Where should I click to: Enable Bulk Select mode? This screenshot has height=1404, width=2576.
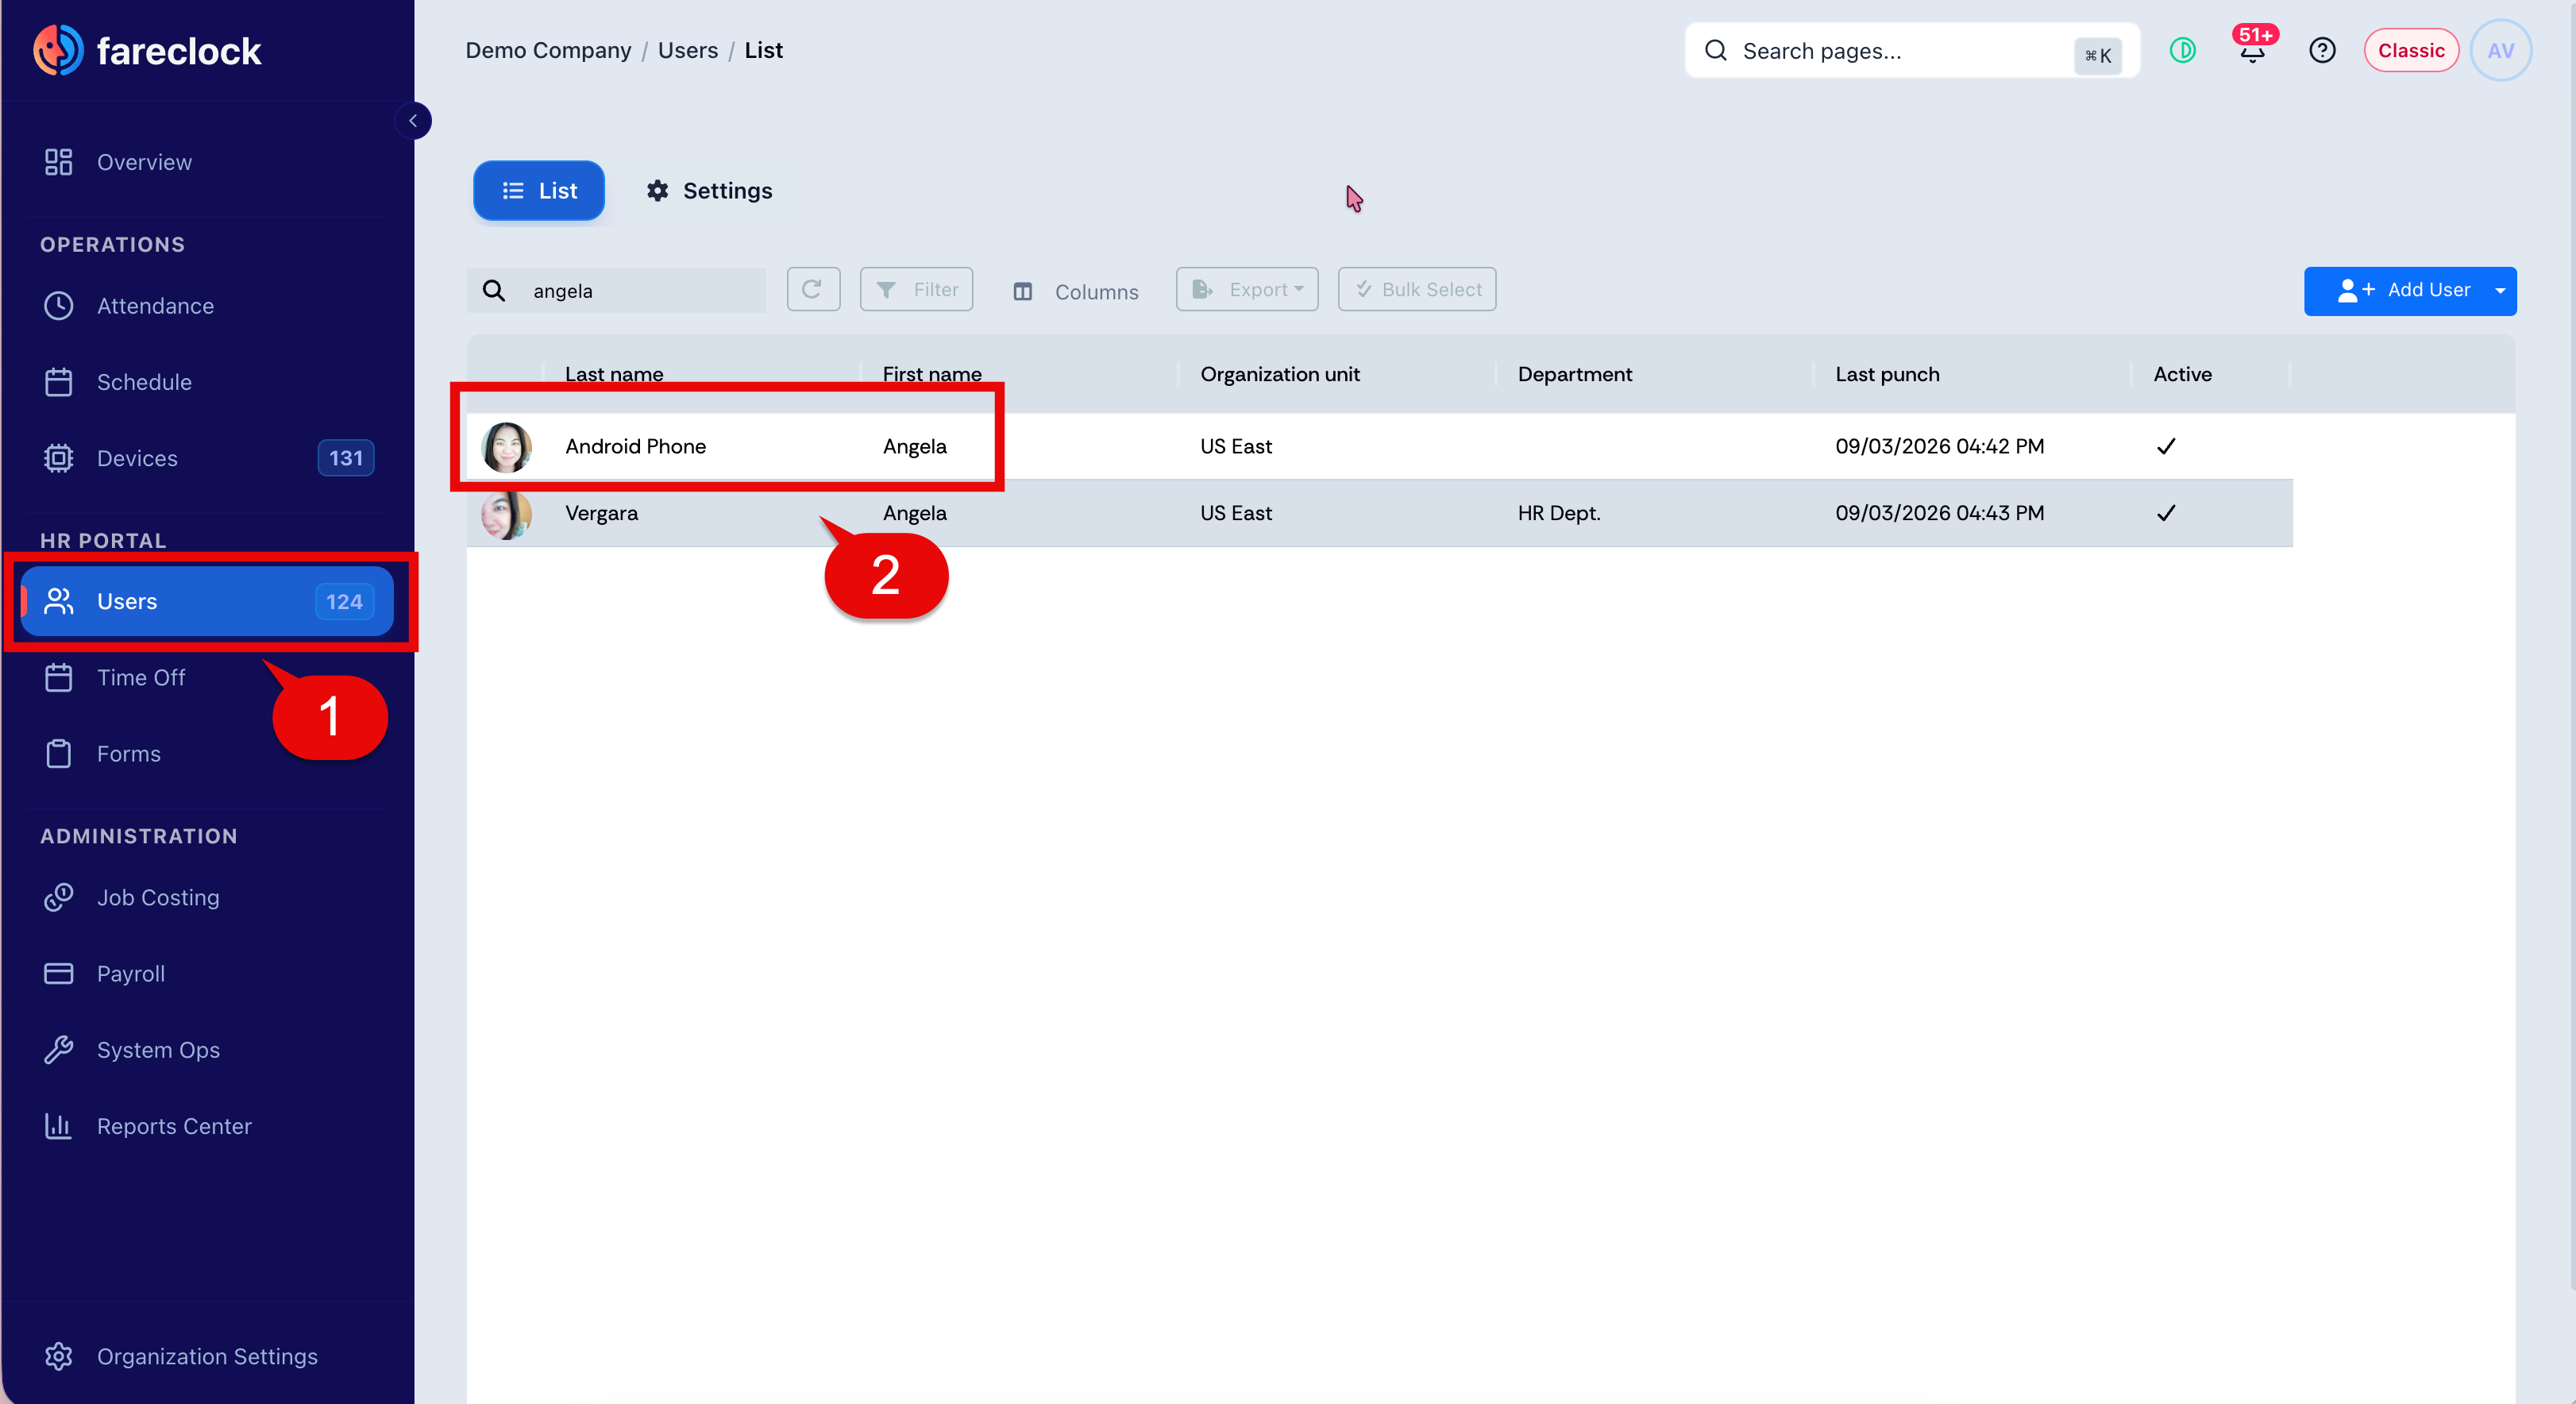pyautogui.click(x=1417, y=289)
